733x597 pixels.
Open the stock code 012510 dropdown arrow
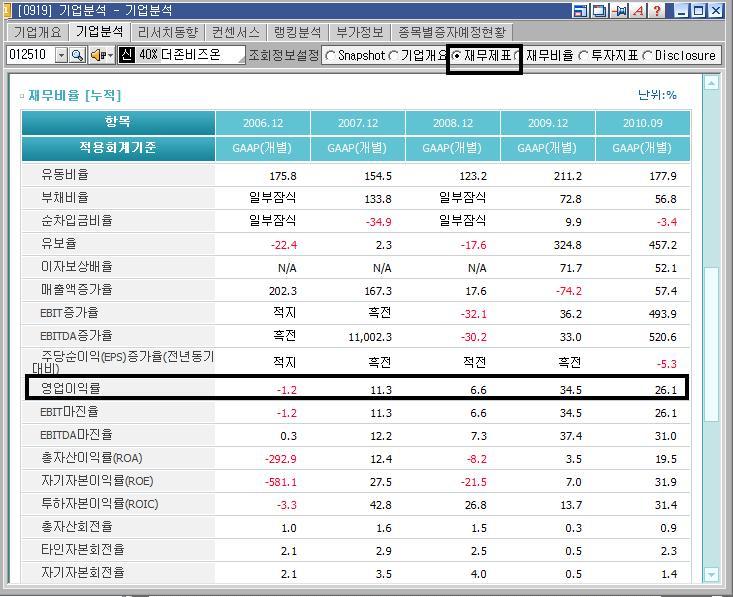tap(61, 55)
